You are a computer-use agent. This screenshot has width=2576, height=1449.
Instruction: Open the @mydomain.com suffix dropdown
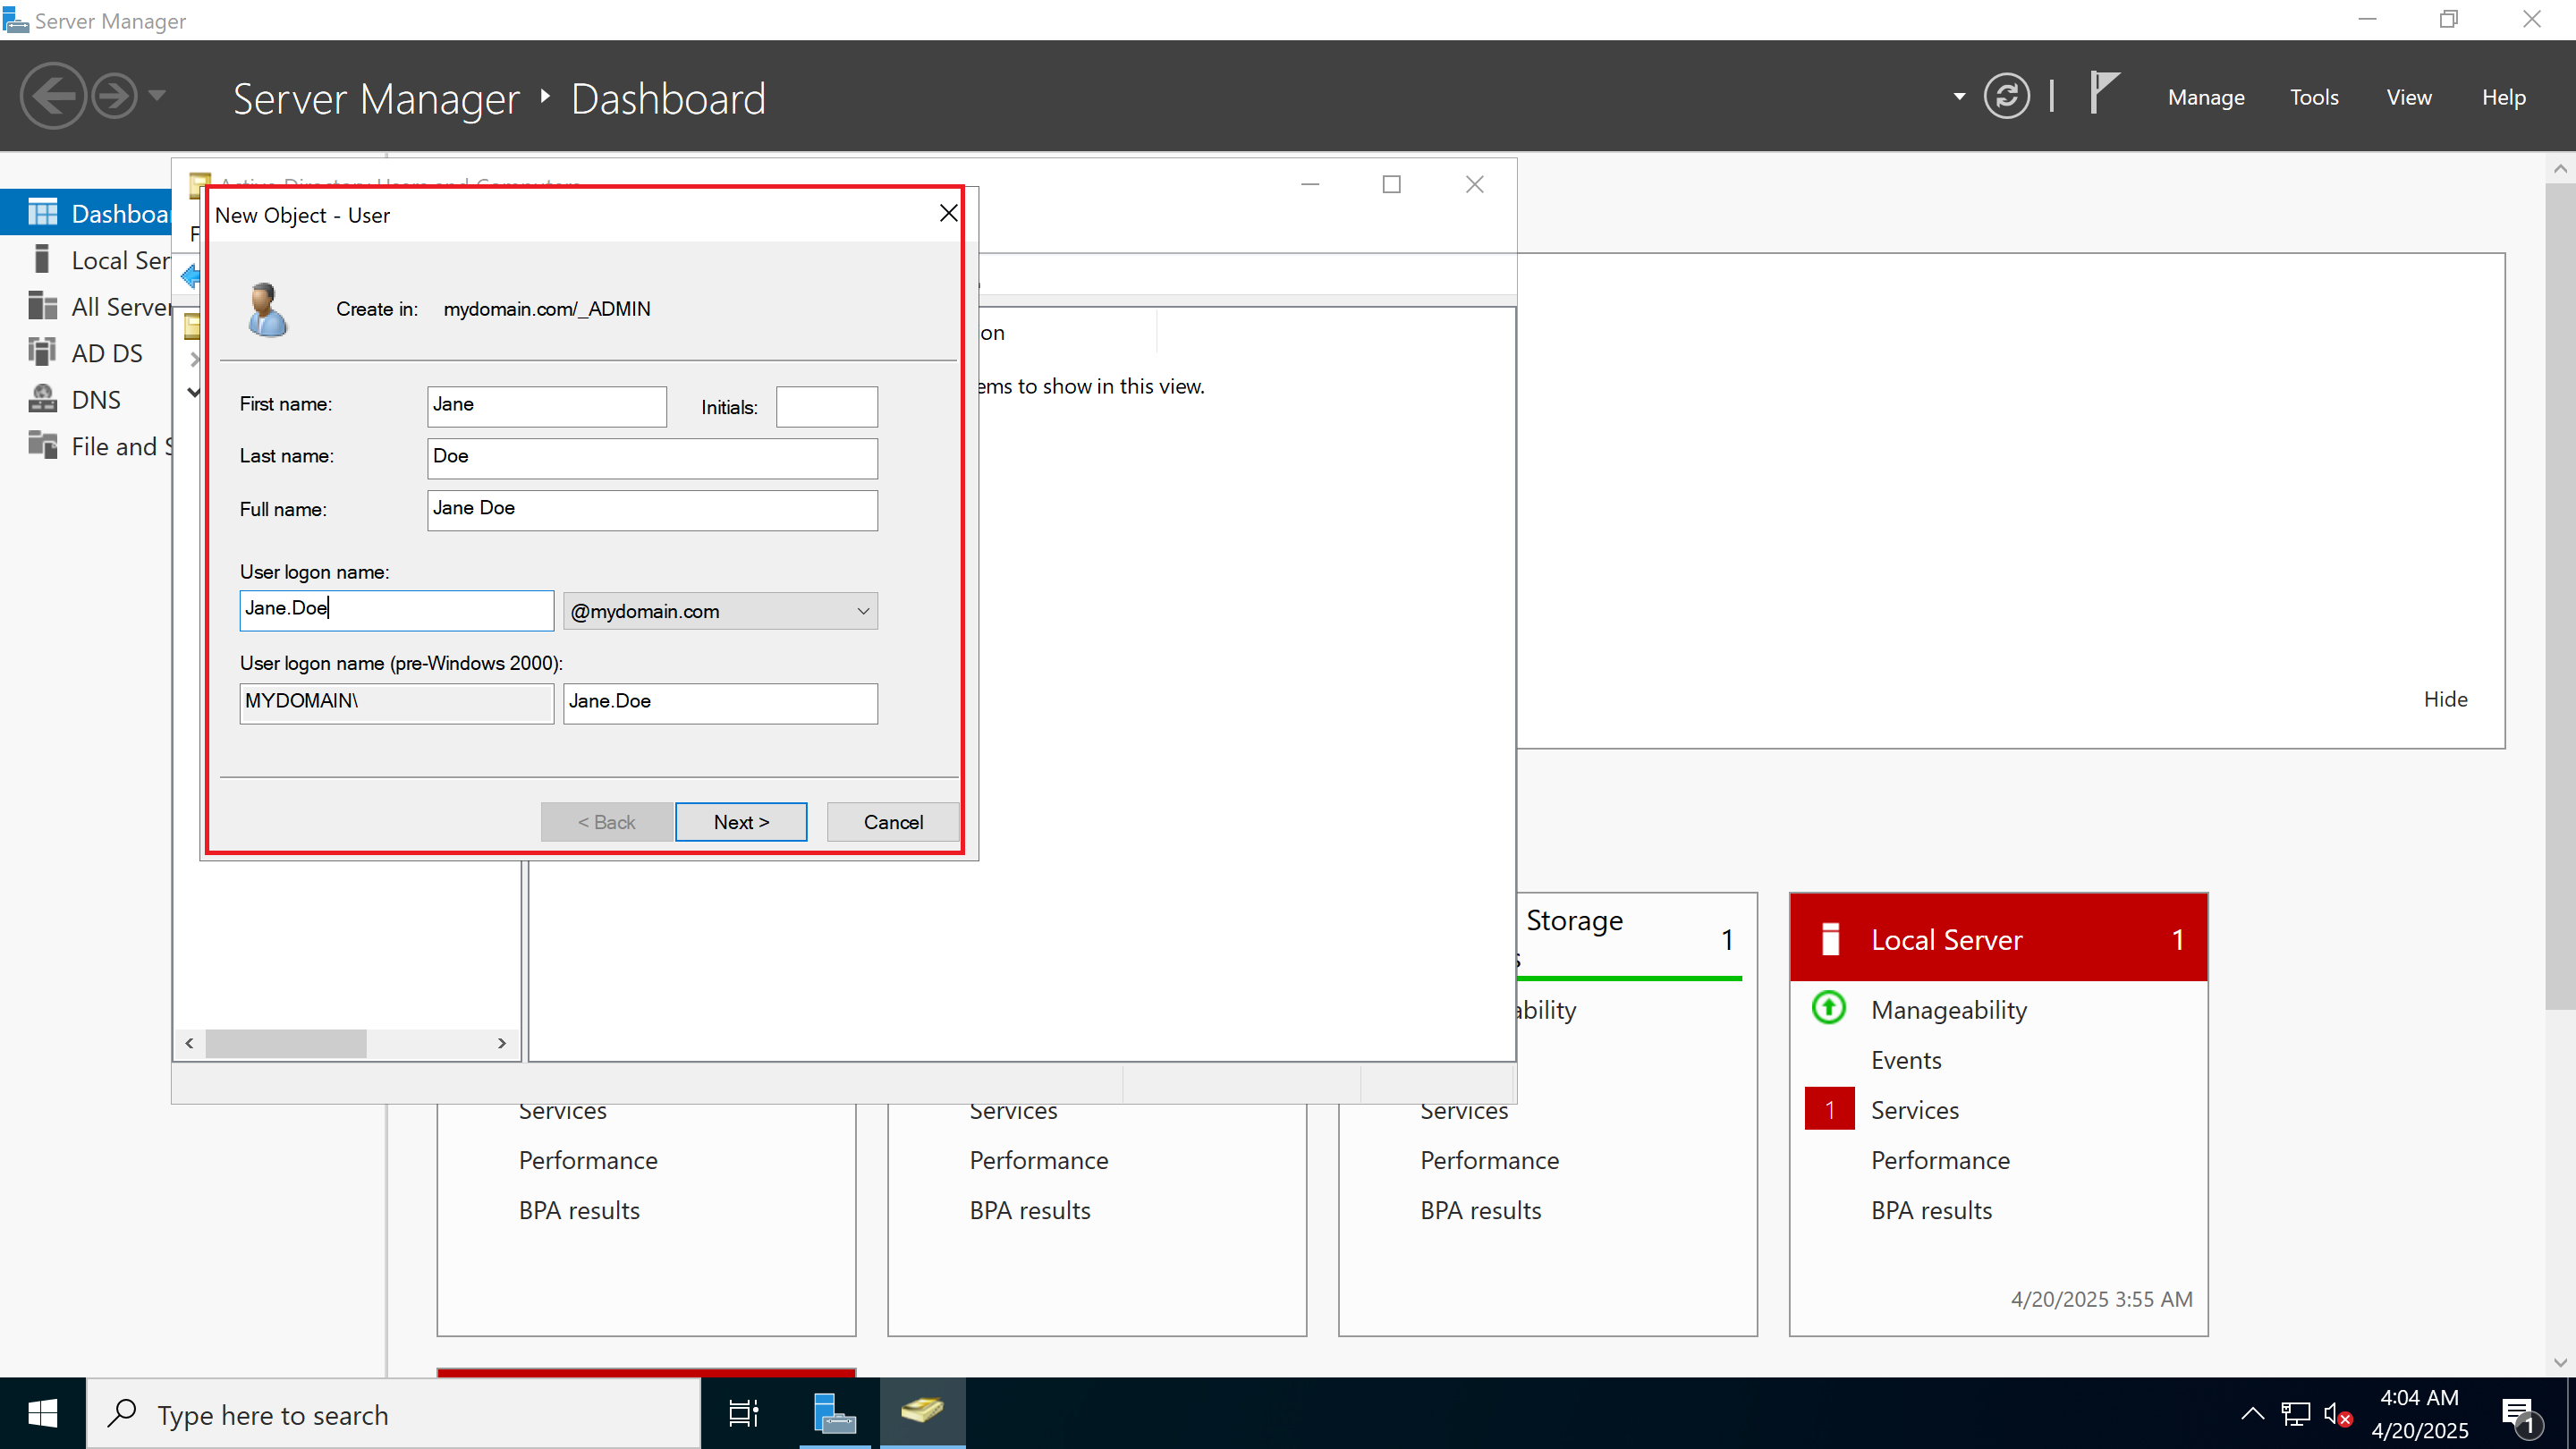720,611
